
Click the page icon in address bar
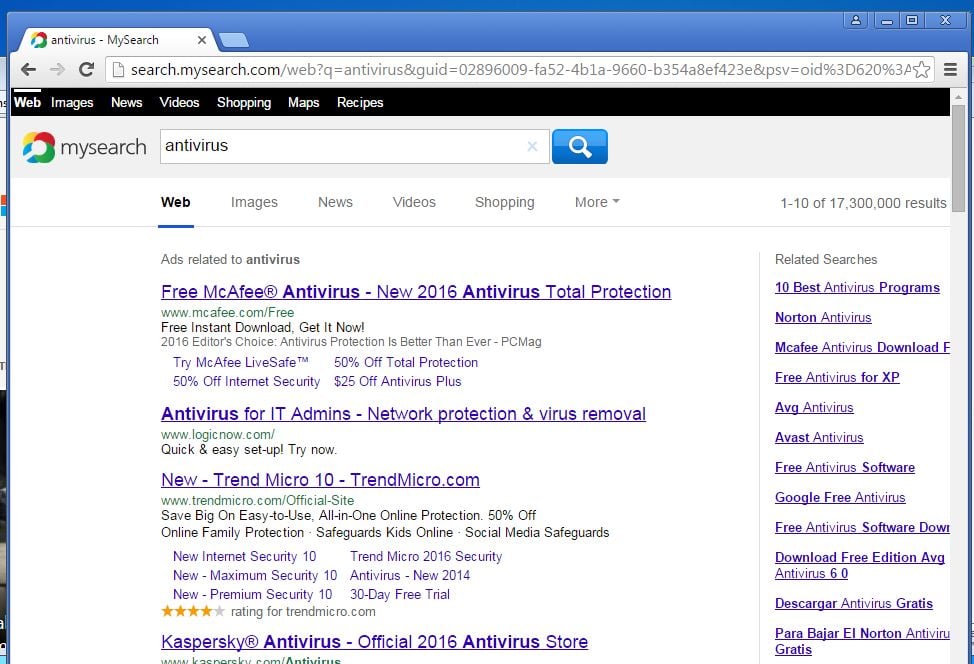pos(117,70)
